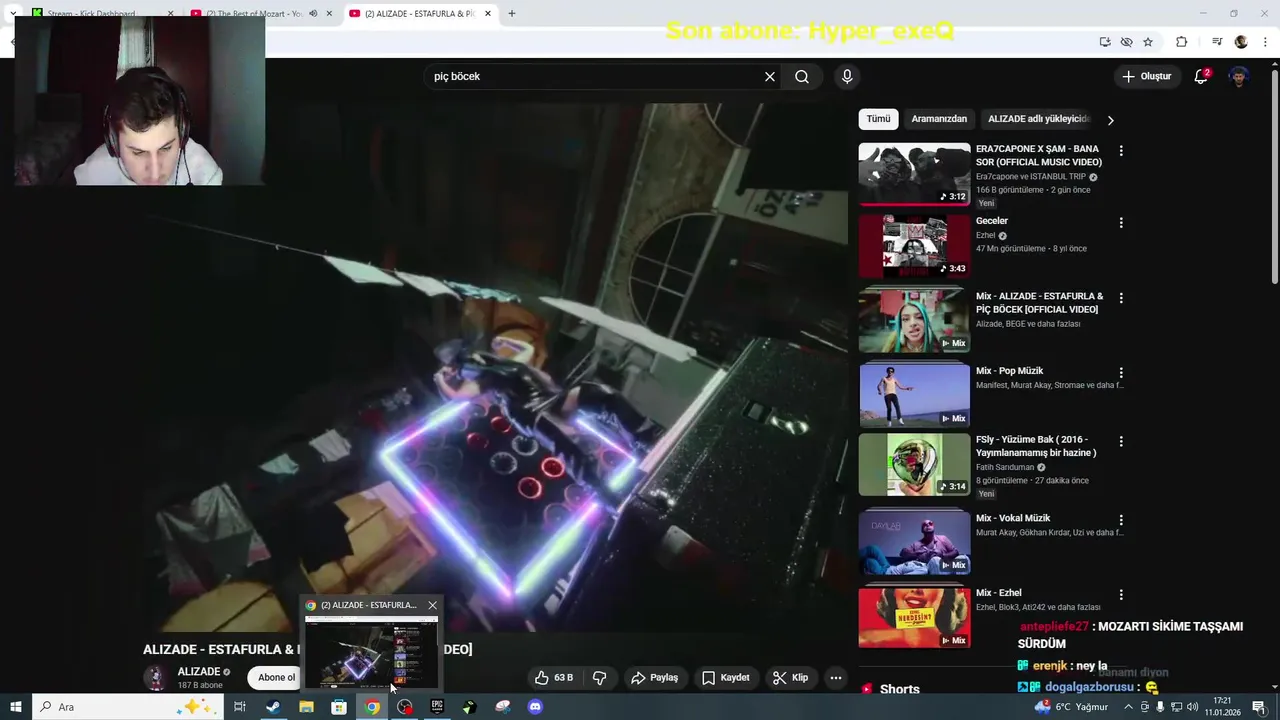Open Chrome extensions puzzle icon
This screenshot has height=720, width=1280.
tap(1181, 42)
